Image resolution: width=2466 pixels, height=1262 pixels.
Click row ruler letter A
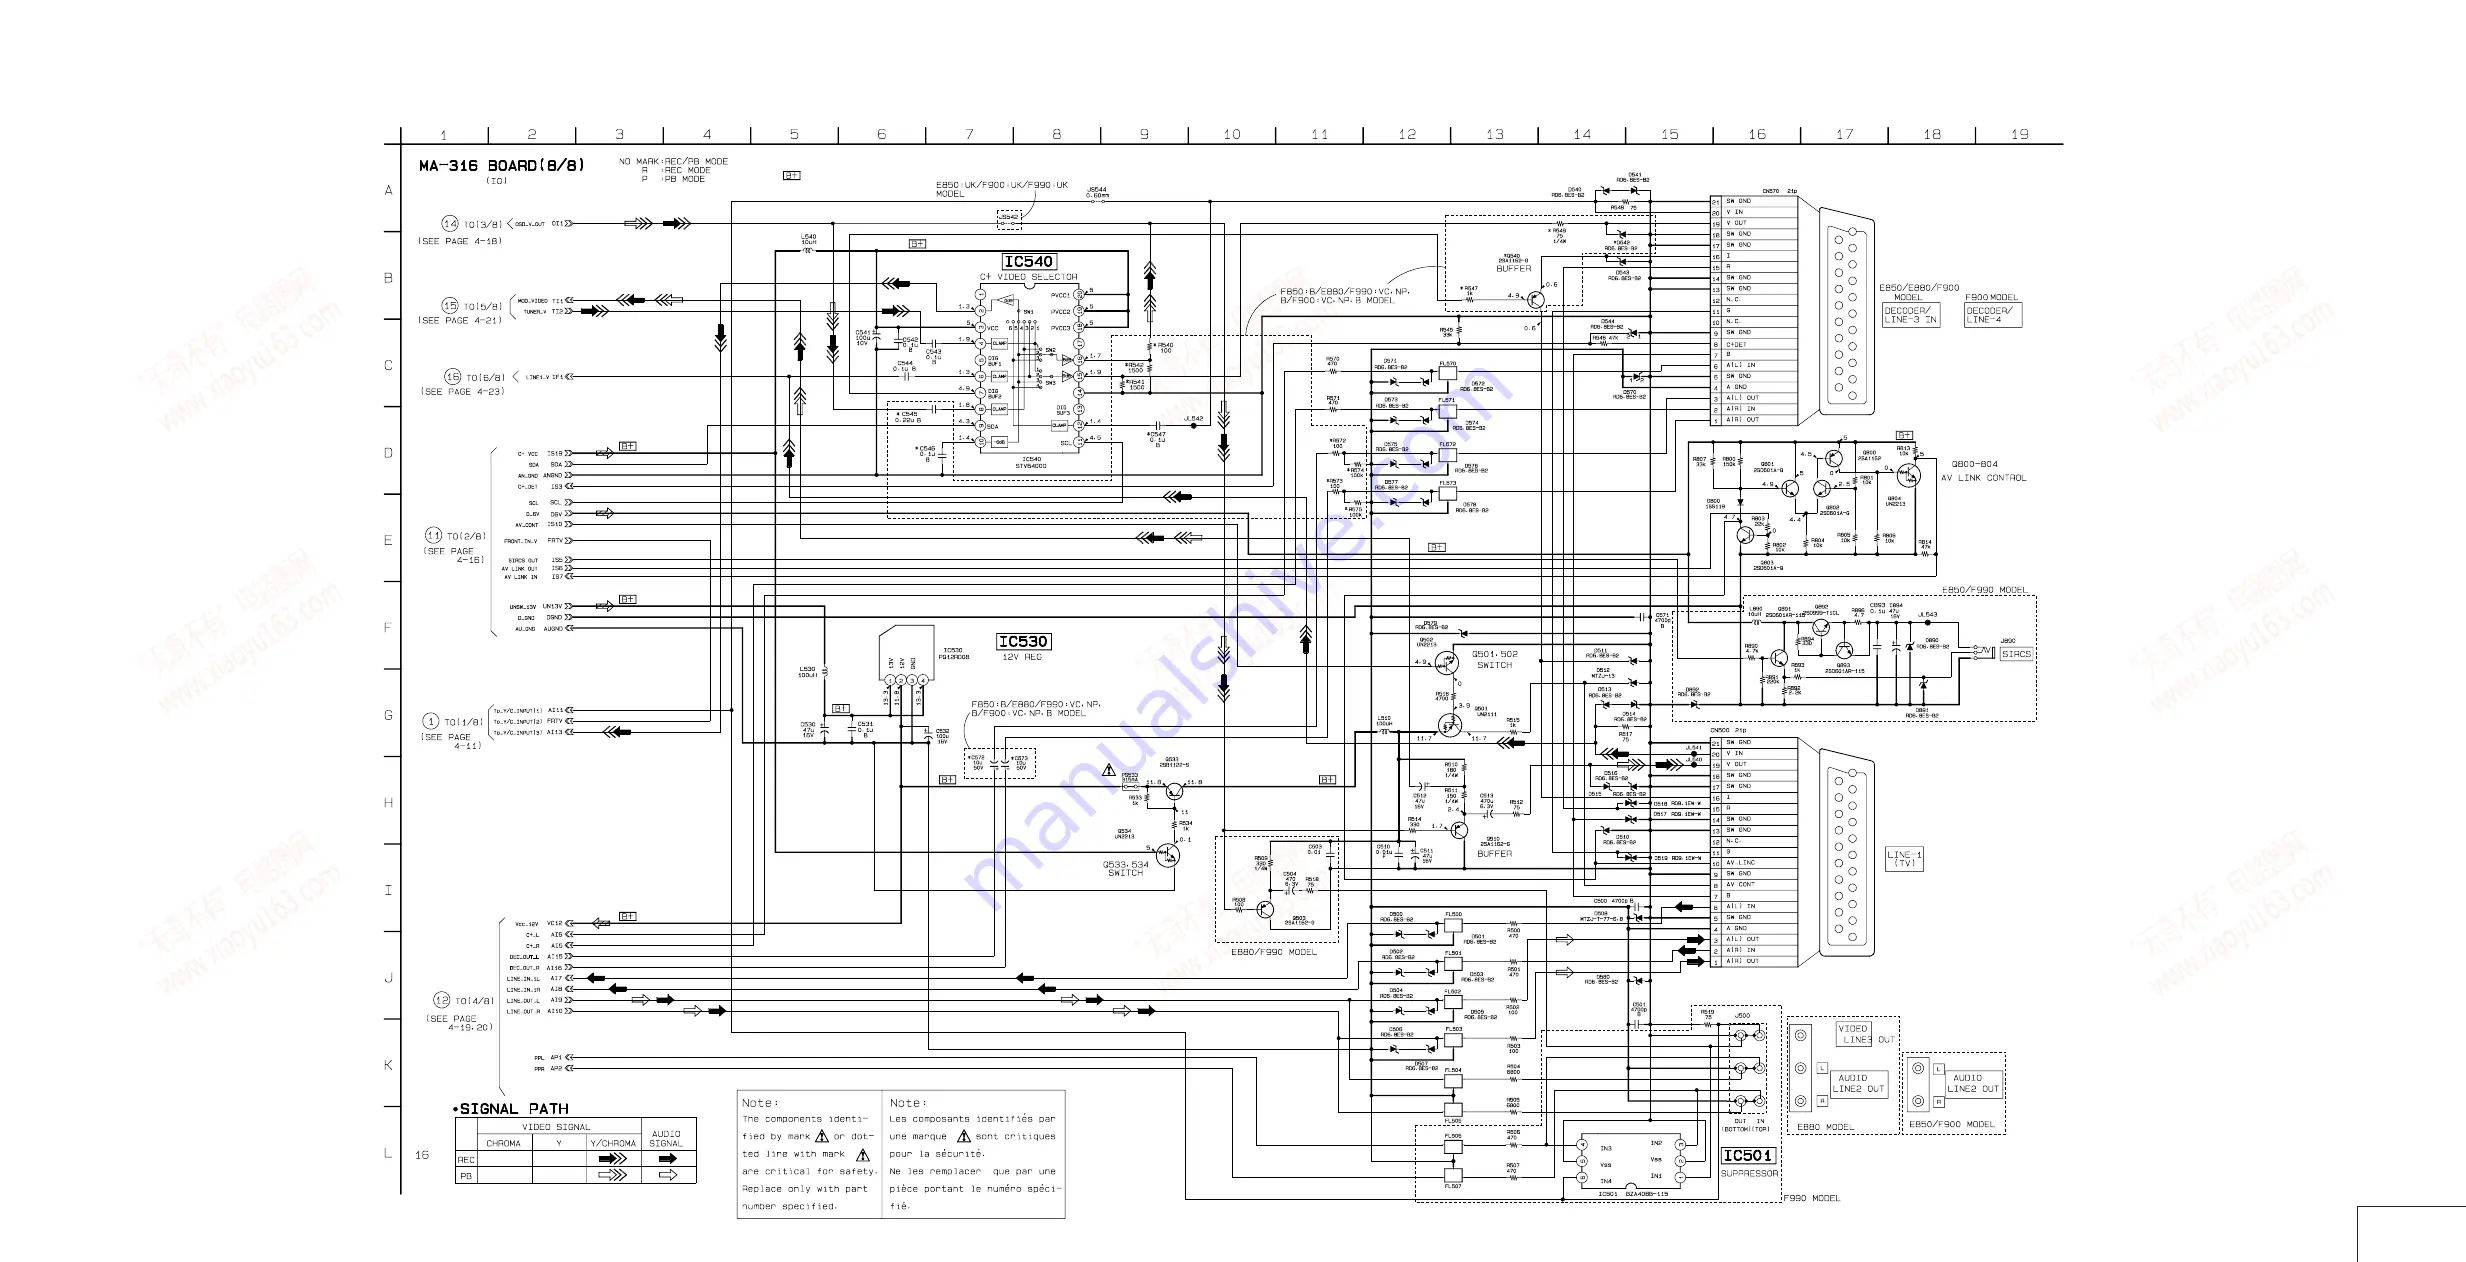pos(389,190)
